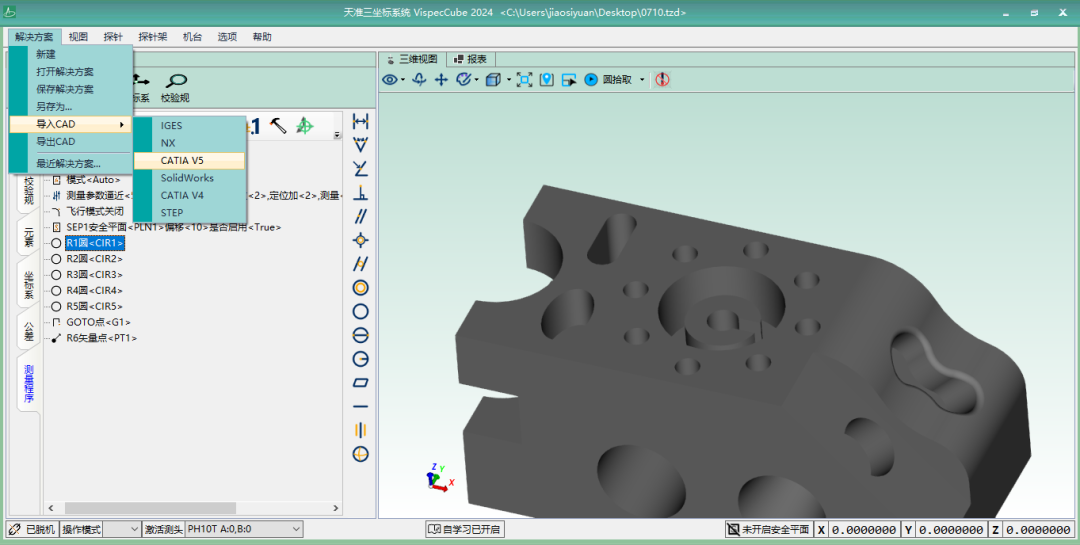Image resolution: width=1080 pixels, height=545 pixels.
Task: Click the pan move arrows icon
Action: (441, 79)
